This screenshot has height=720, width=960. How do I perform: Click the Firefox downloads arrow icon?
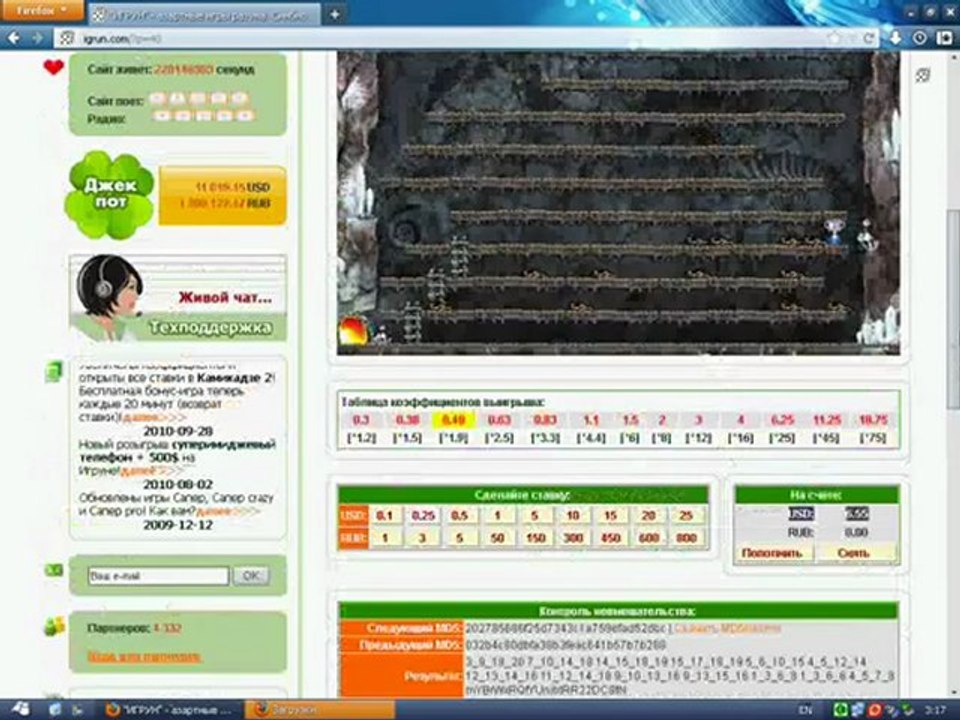894,38
